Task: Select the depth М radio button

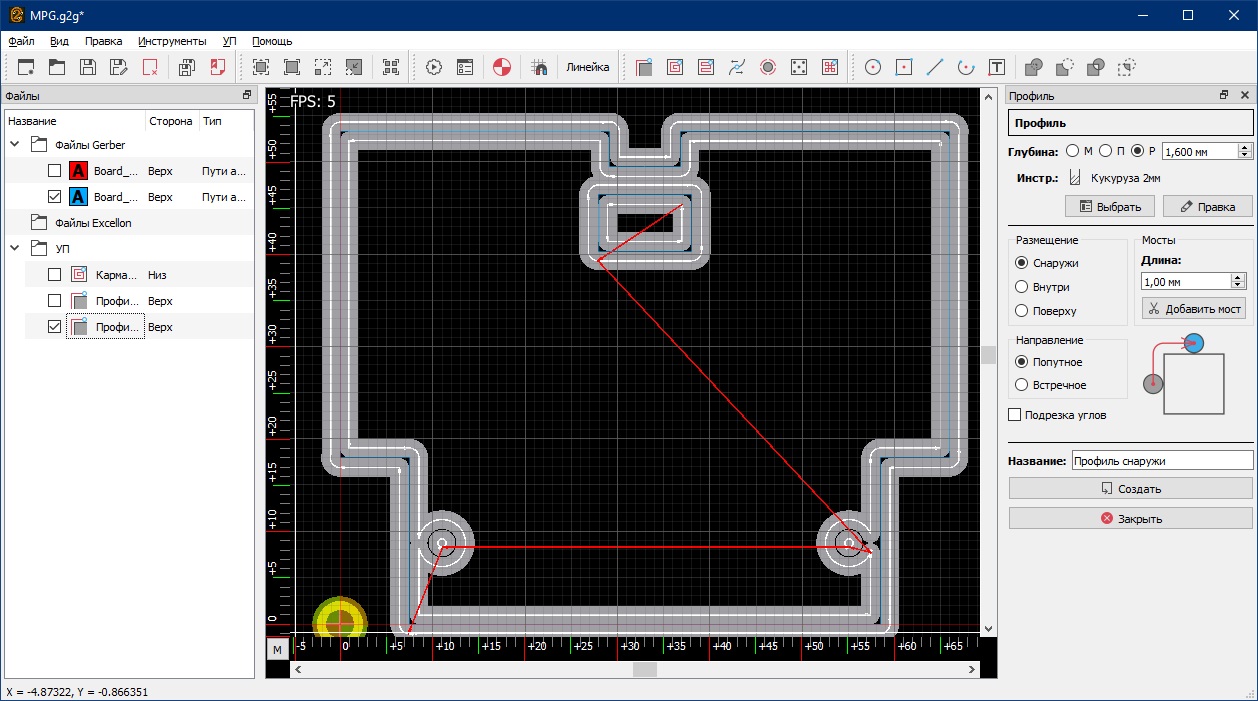Action: point(1073,151)
